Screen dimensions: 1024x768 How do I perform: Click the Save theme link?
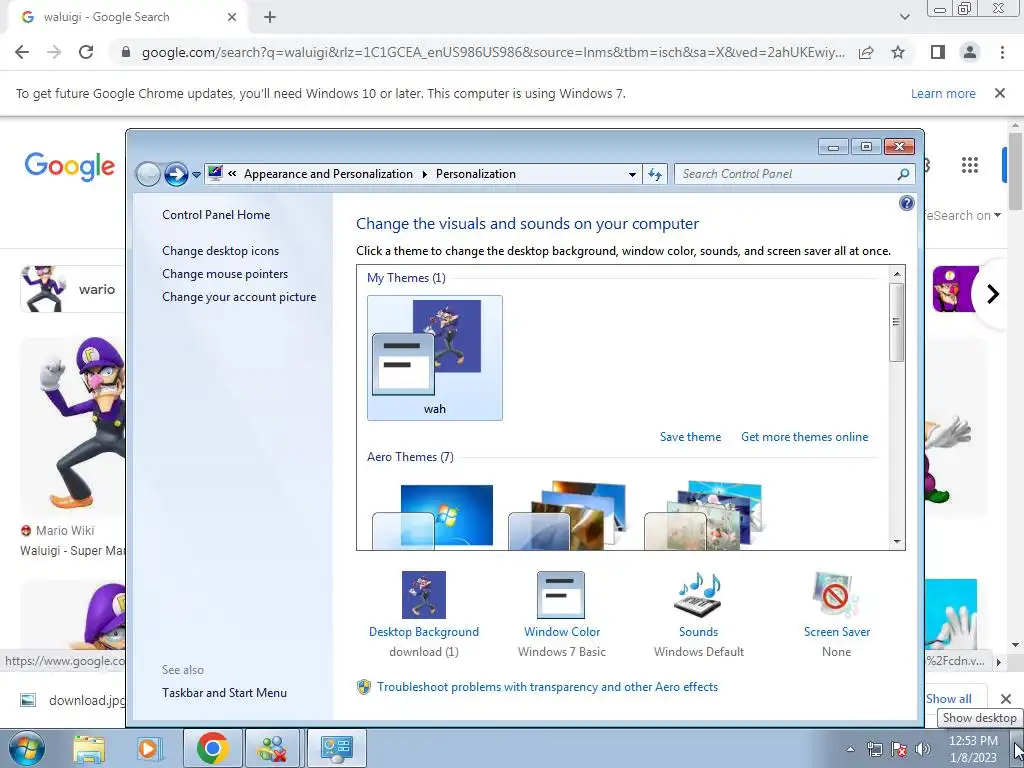690,437
